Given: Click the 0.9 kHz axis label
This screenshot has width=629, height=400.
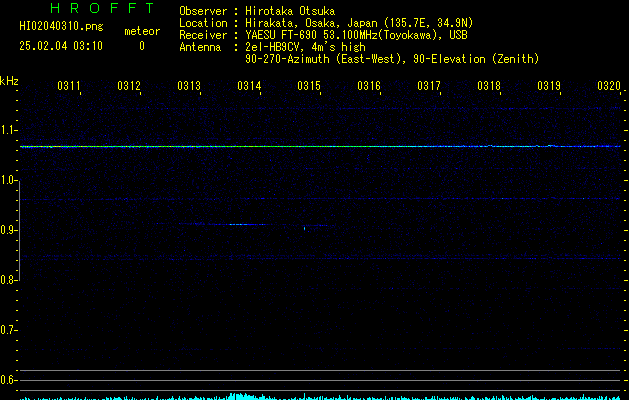Looking at the screenshot, I should (x=8, y=230).
